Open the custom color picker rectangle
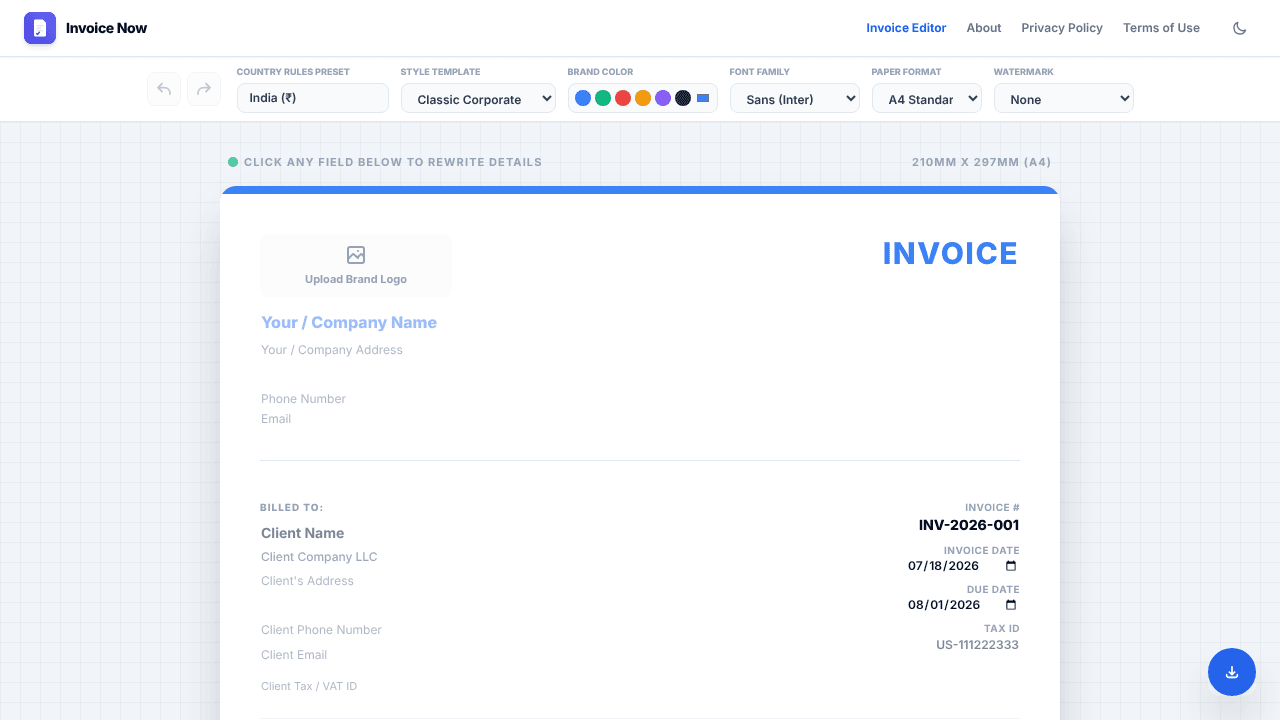Viewport: 1280px width, 720px height. coord(703,98)
